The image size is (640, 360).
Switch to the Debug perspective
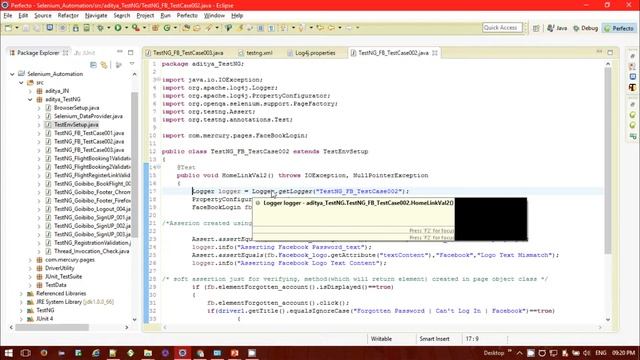(x=585, y=28)
